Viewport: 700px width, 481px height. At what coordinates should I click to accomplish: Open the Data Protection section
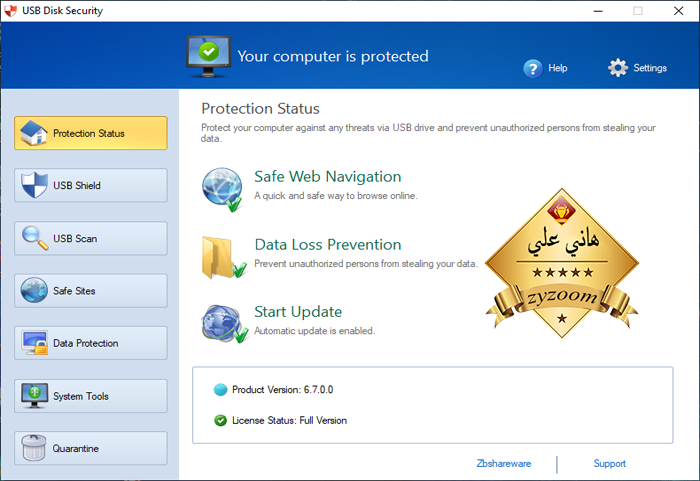(x=91, y=343)
